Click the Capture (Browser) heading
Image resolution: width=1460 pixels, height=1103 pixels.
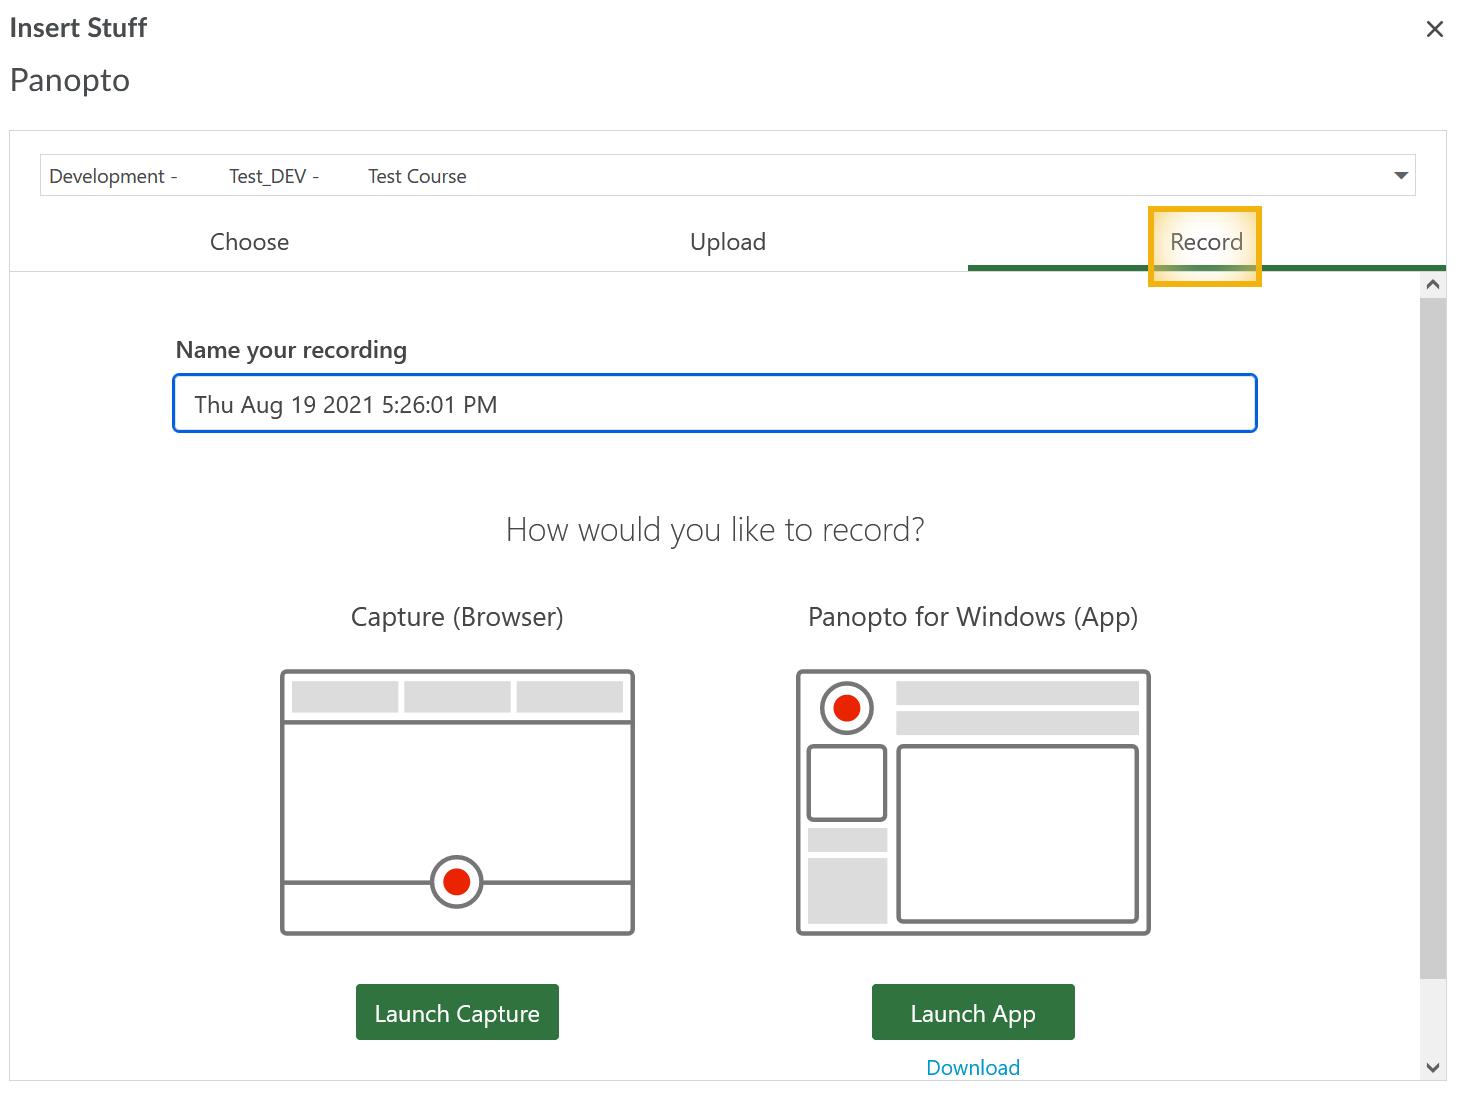(457, 617)
